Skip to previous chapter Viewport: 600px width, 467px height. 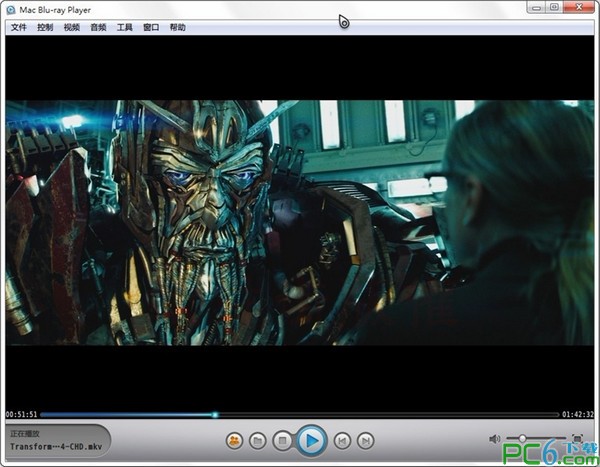tap(342, 440)
